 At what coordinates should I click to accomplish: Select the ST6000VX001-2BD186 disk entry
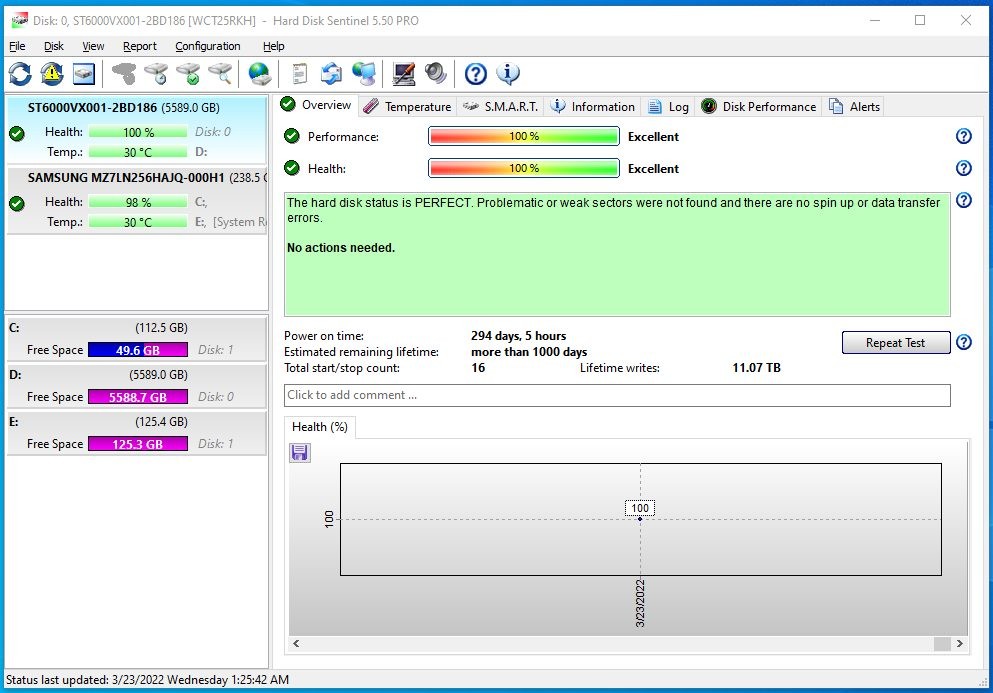click(136, 130)
